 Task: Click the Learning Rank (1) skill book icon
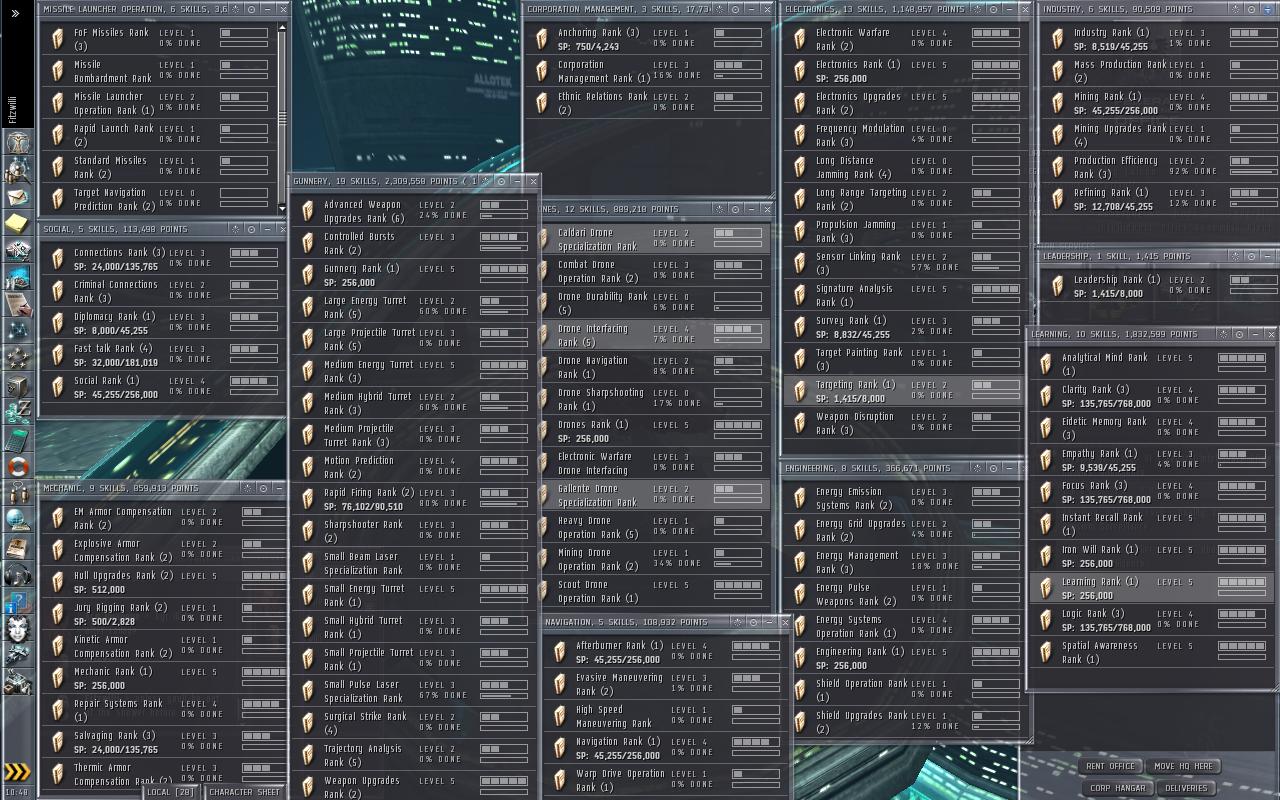tap(1046, 588)
